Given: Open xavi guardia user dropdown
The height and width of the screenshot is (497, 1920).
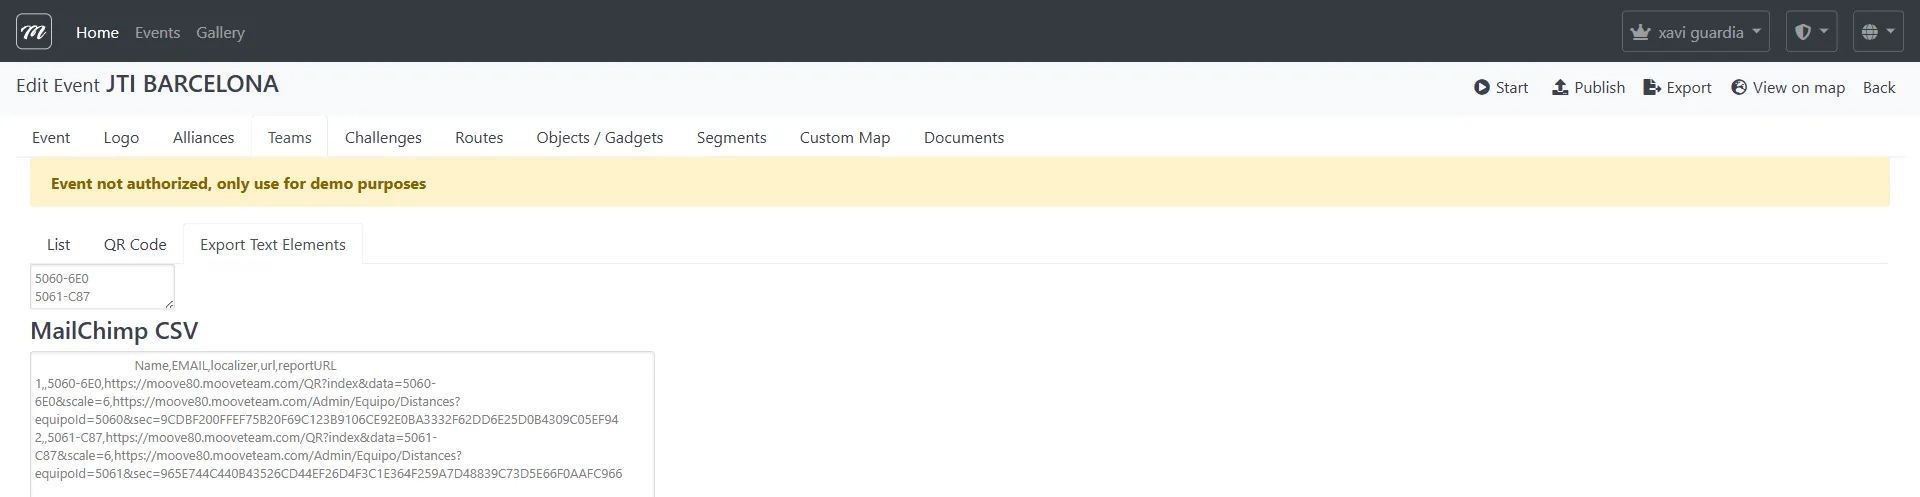Looking at the screenshot, I should (x=1695, y=32).
